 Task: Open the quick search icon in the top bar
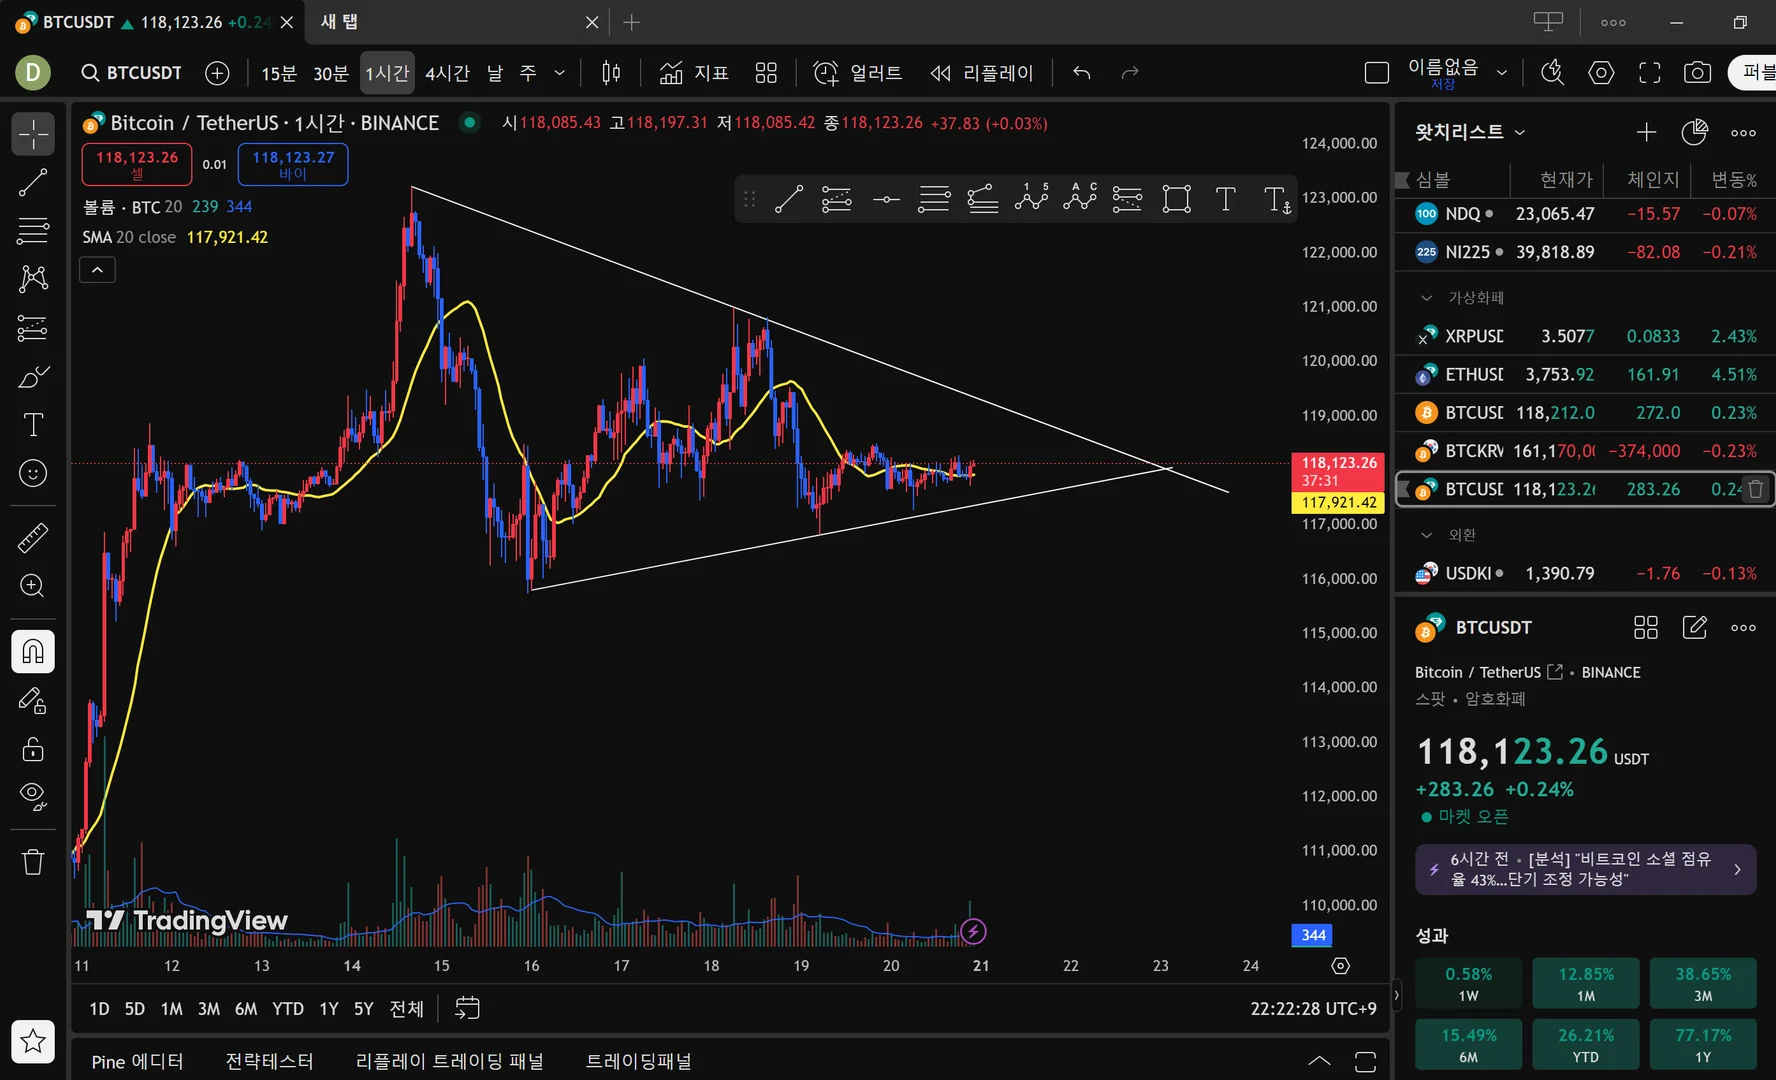(x=1552, y=73)
